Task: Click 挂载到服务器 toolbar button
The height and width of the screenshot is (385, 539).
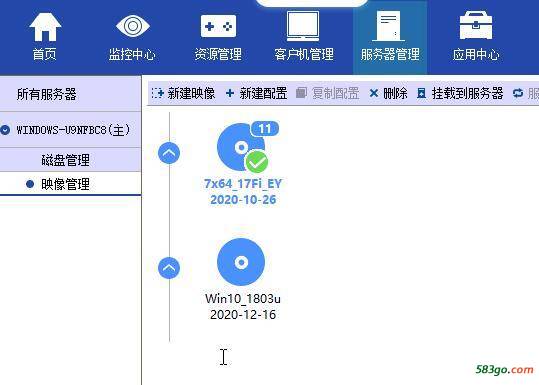Action: (460, 93)
